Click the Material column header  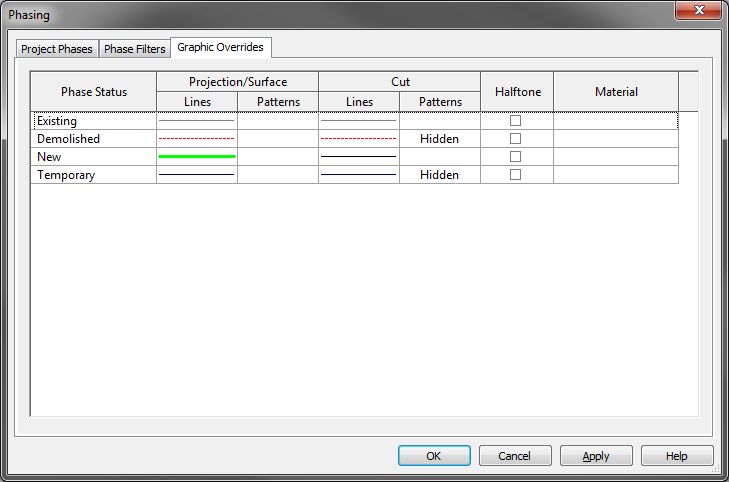click(616, 92)
